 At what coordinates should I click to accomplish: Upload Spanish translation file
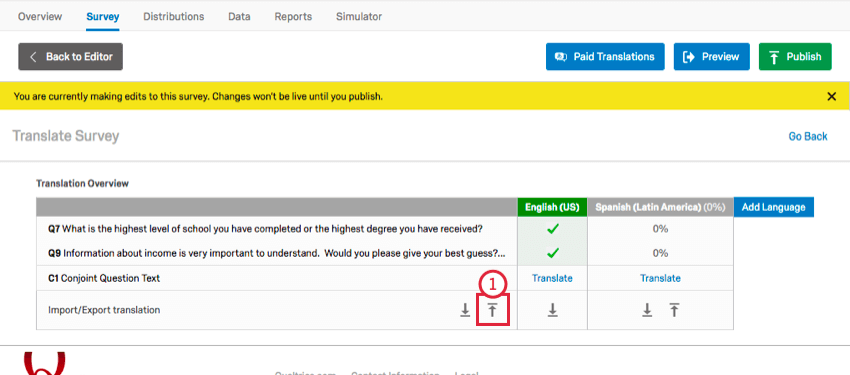tap(674, 310)
